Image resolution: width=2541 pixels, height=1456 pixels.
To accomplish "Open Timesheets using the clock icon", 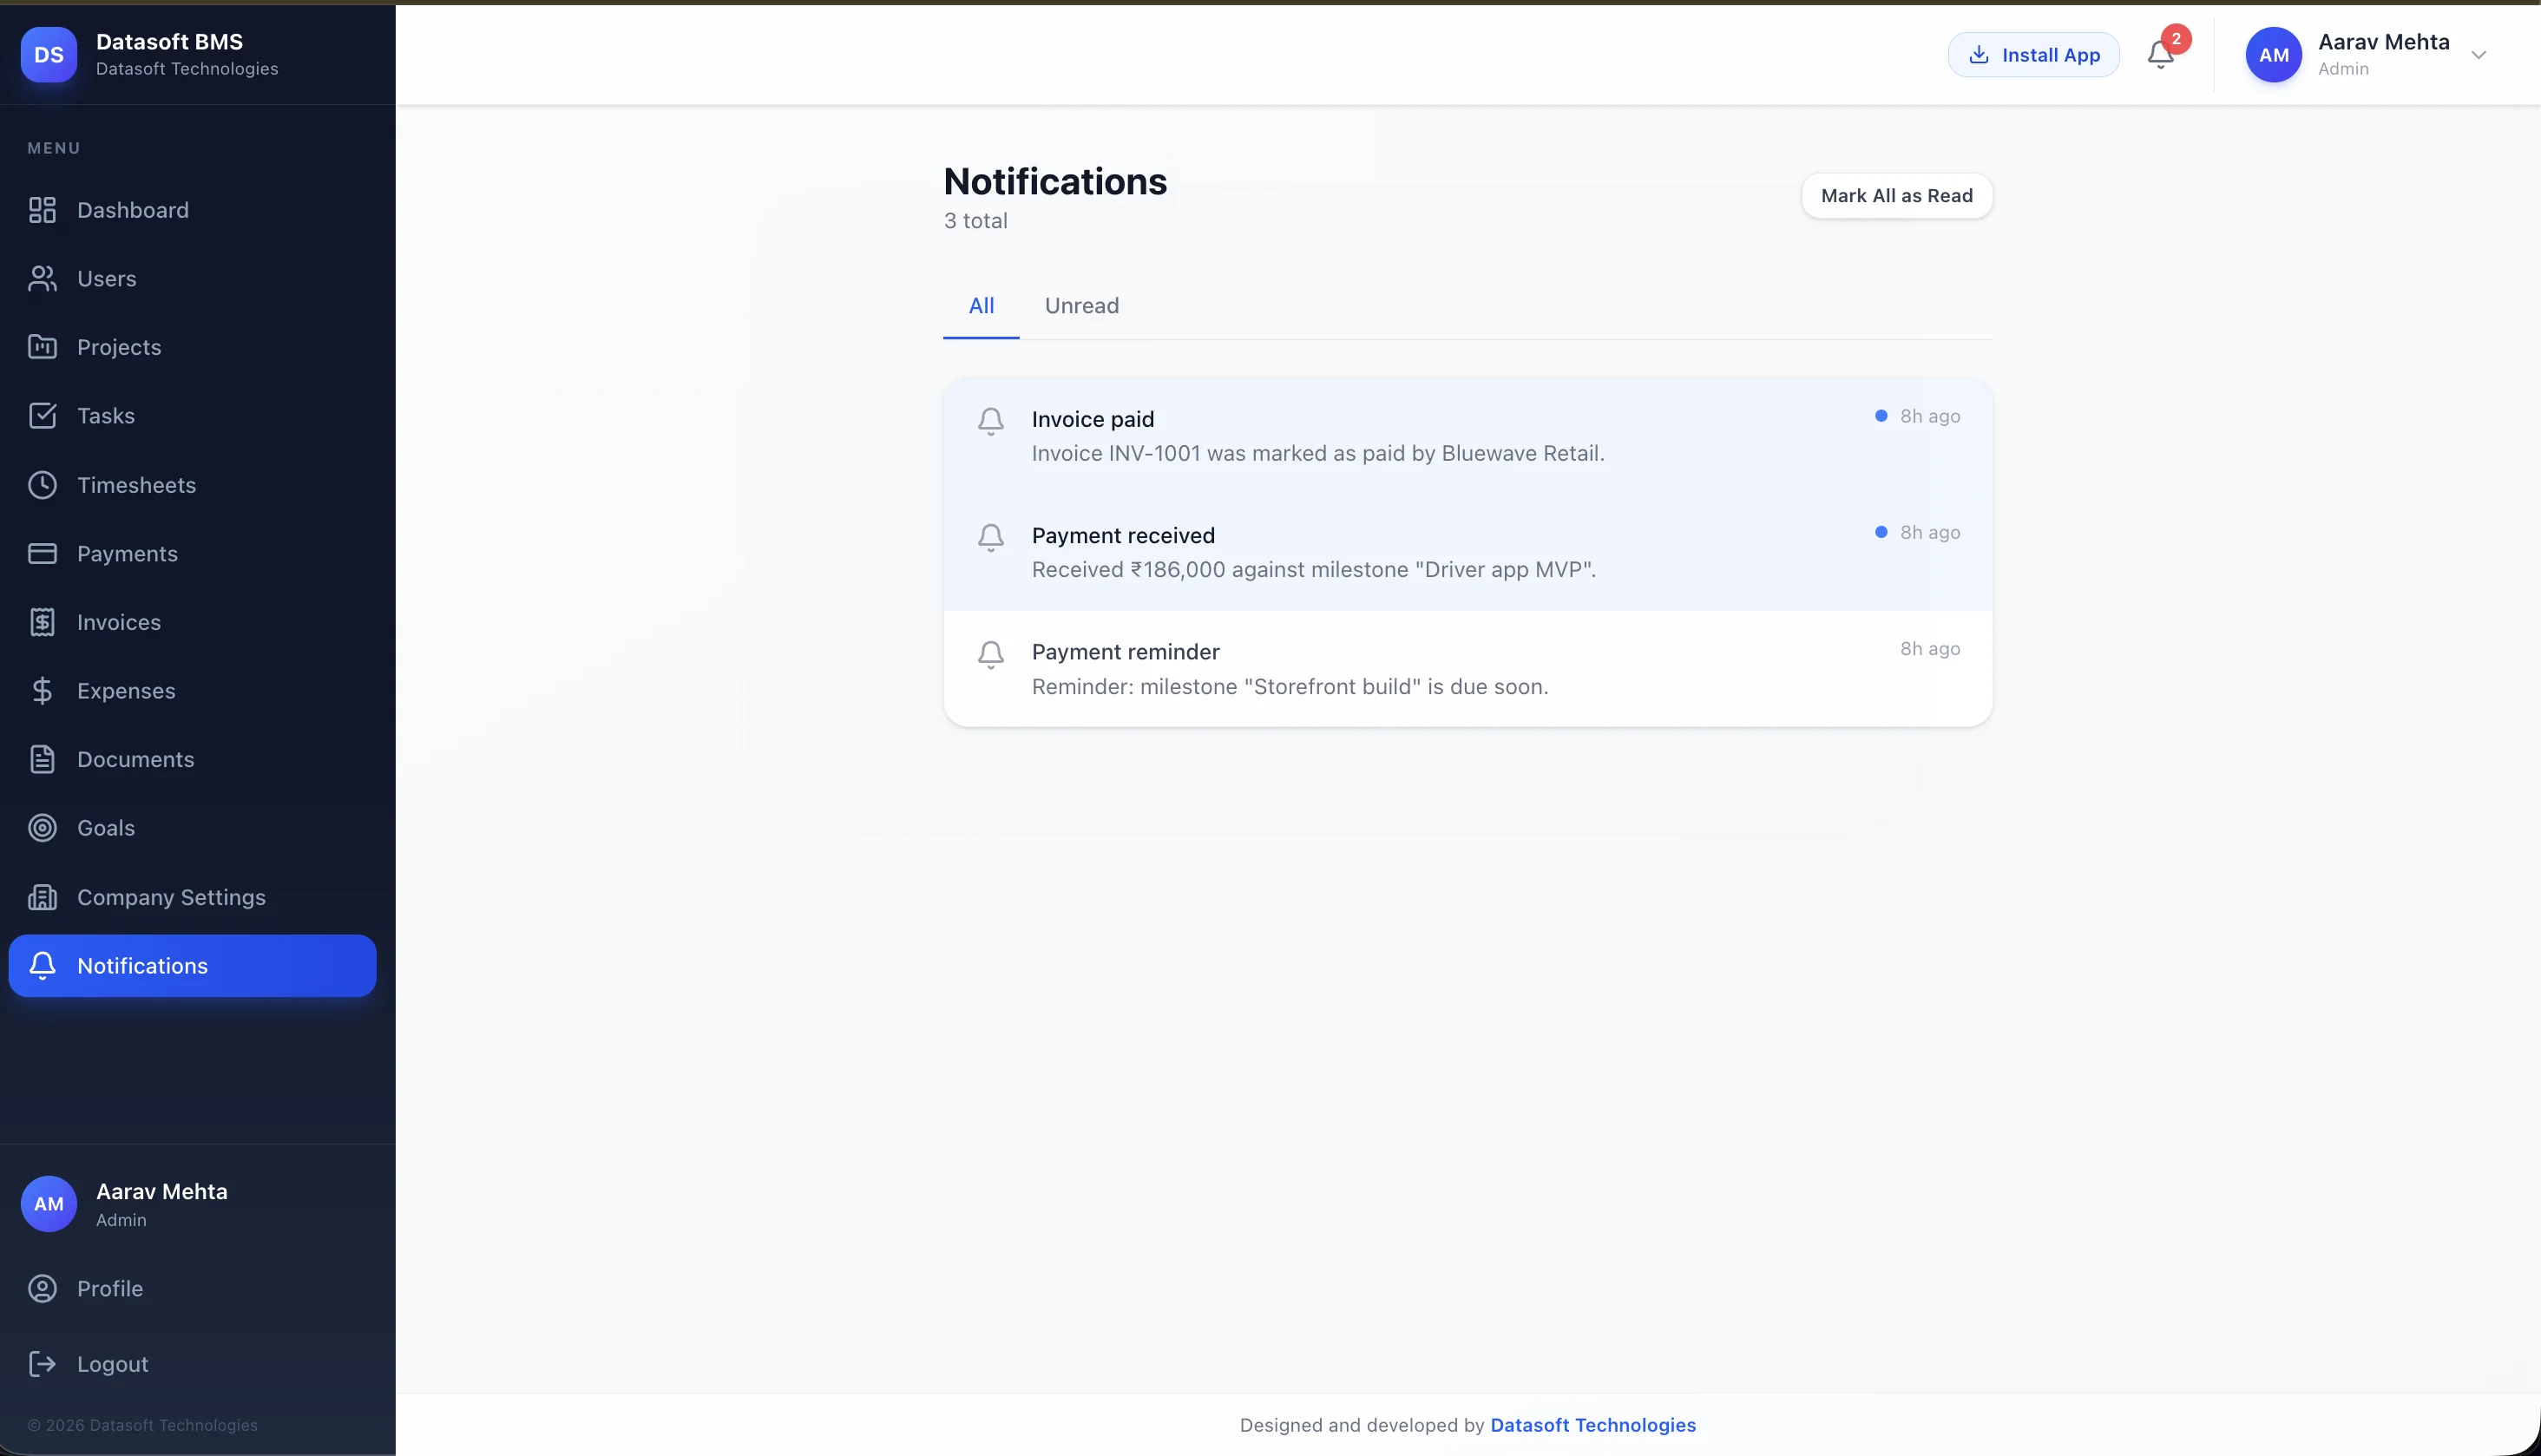I will pyautogui.click(x=42, y=484).
